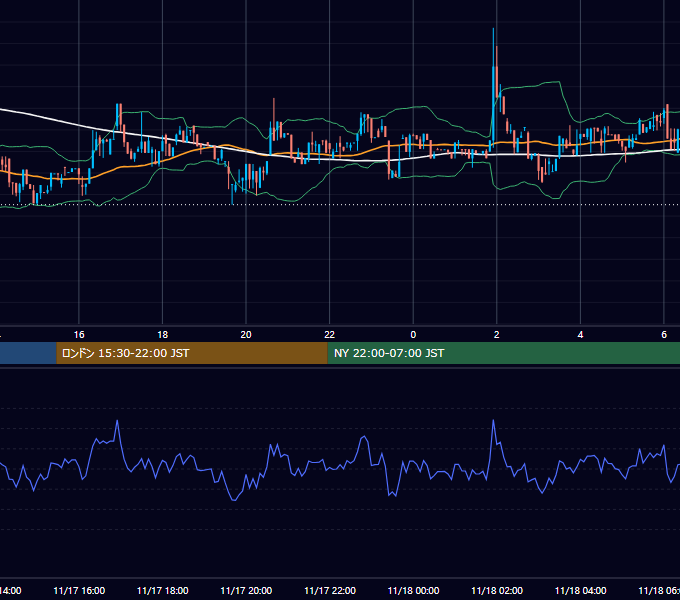The height and width of the screenshot is (600, 680).
Task: Click the dotted horizontal price line
Action: (x=340, y=205)
